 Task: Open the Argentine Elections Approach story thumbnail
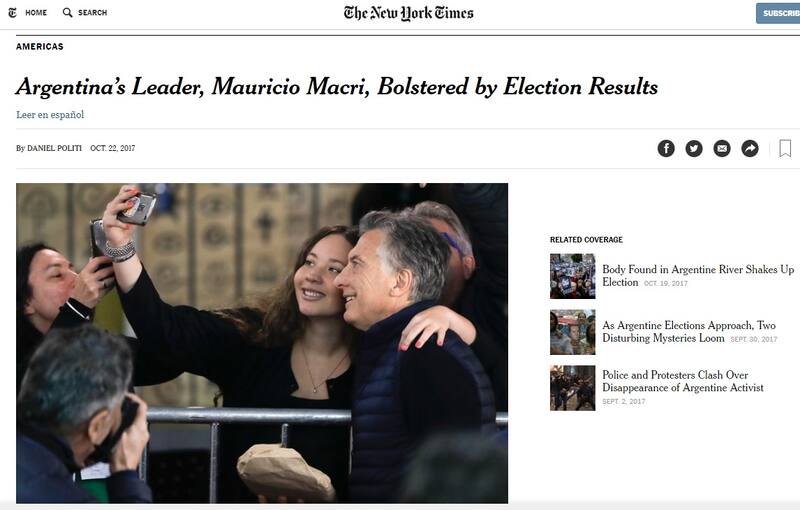[572, 332]
